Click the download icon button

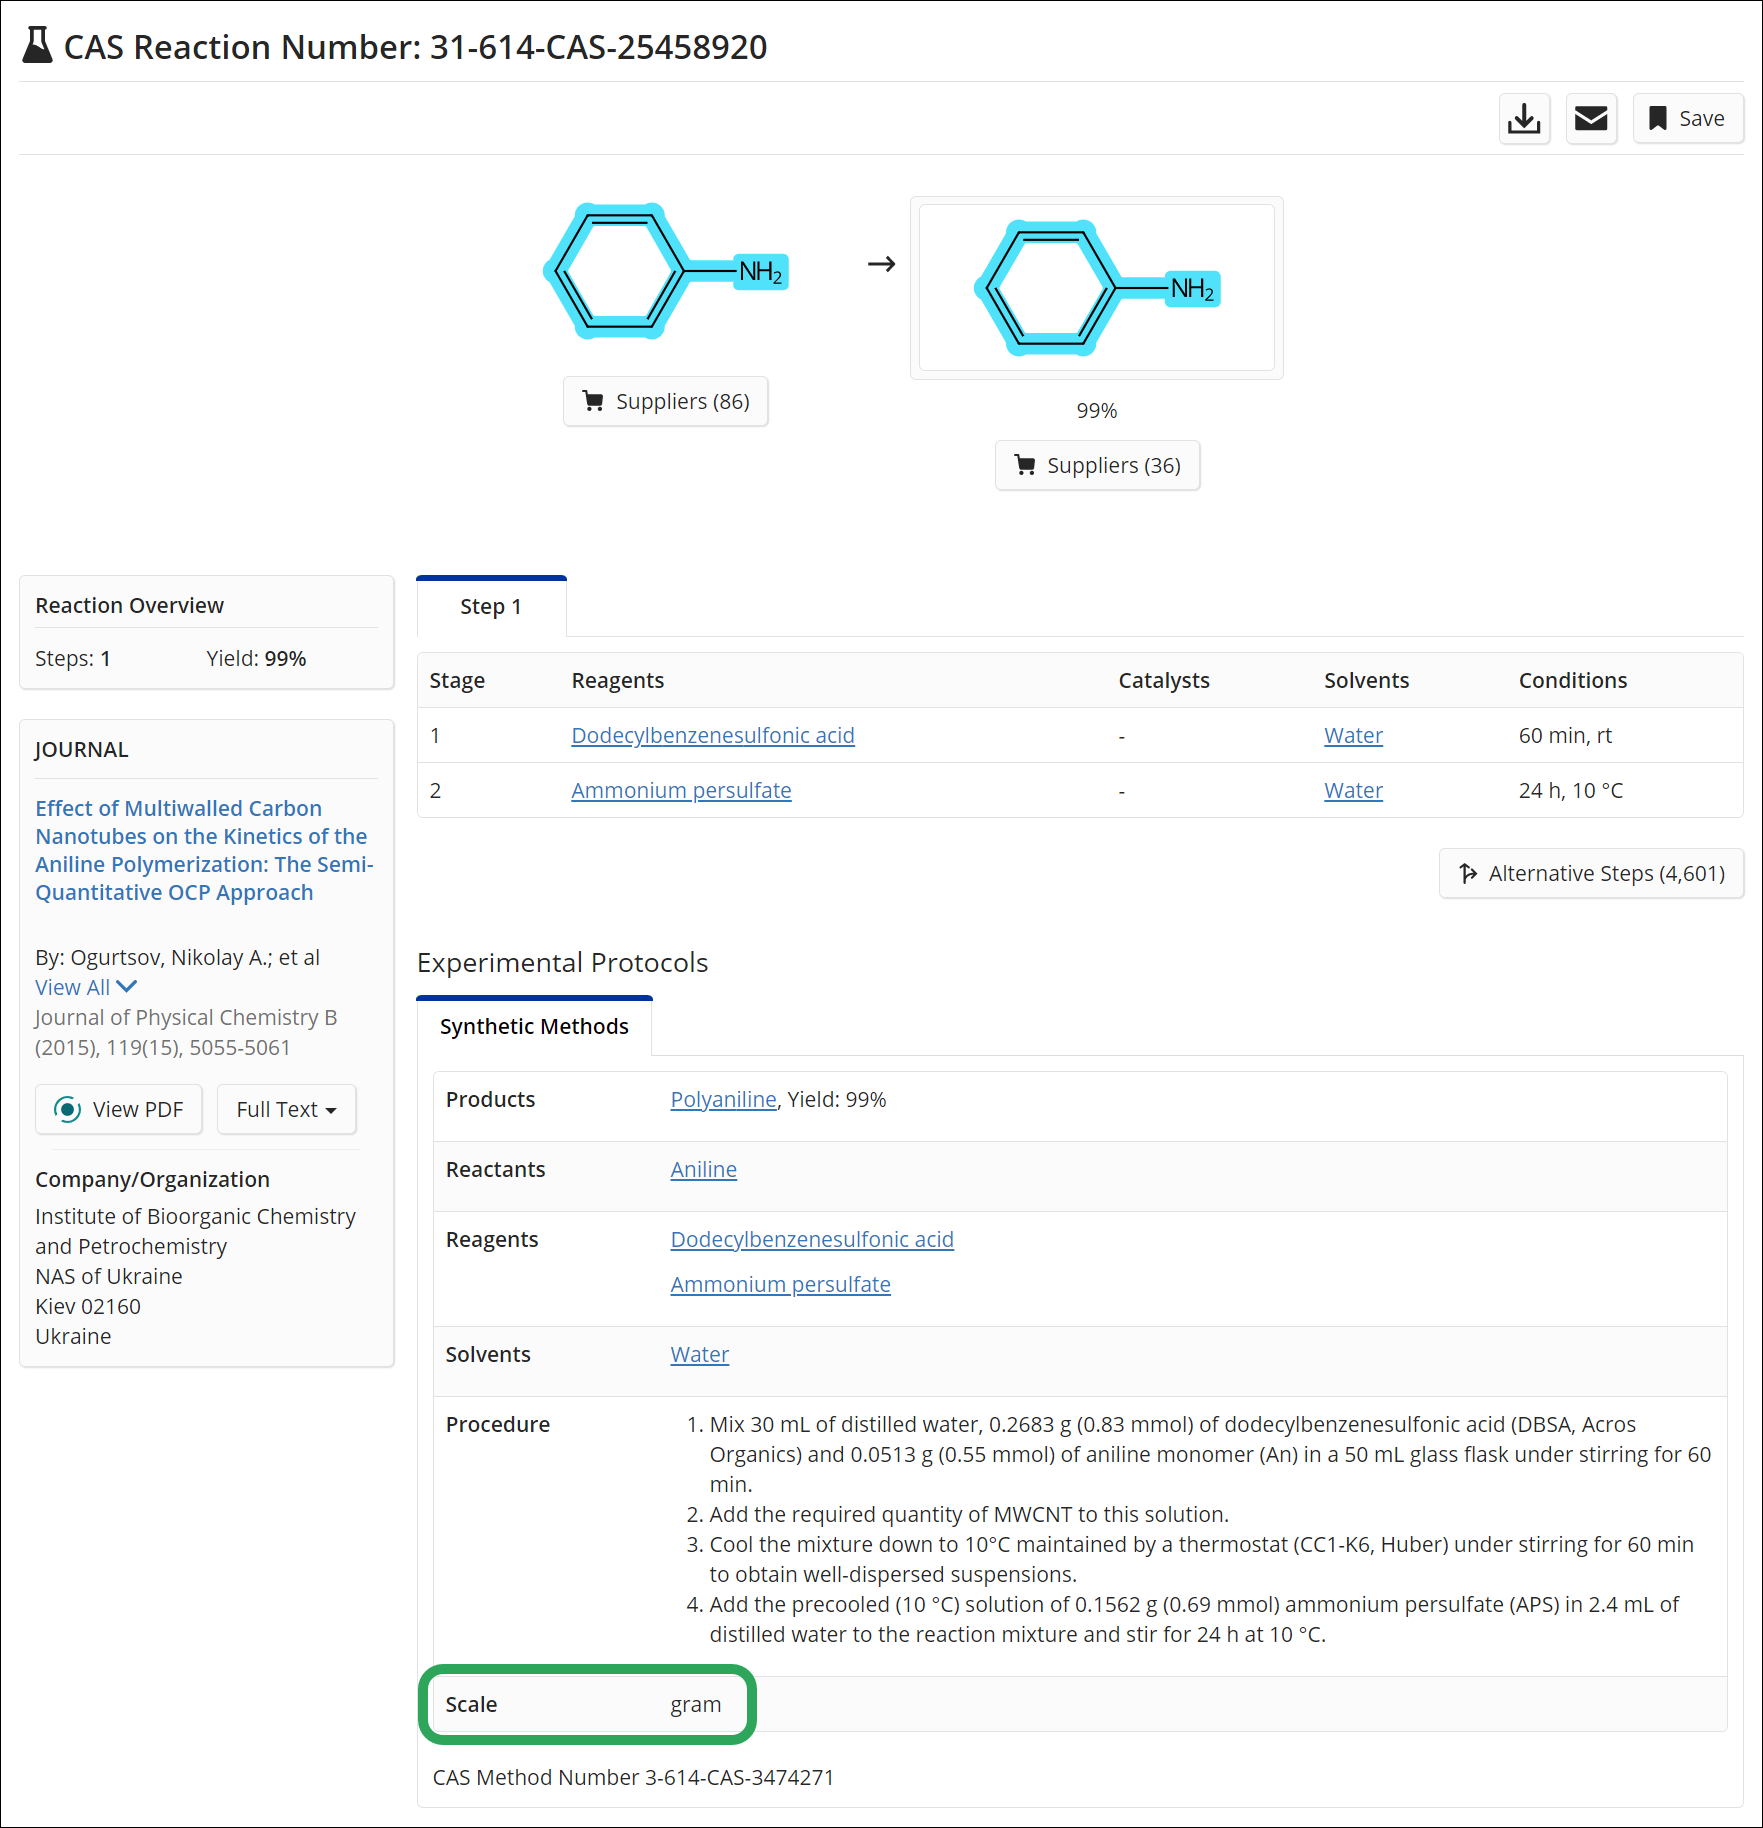[1524, 119]
